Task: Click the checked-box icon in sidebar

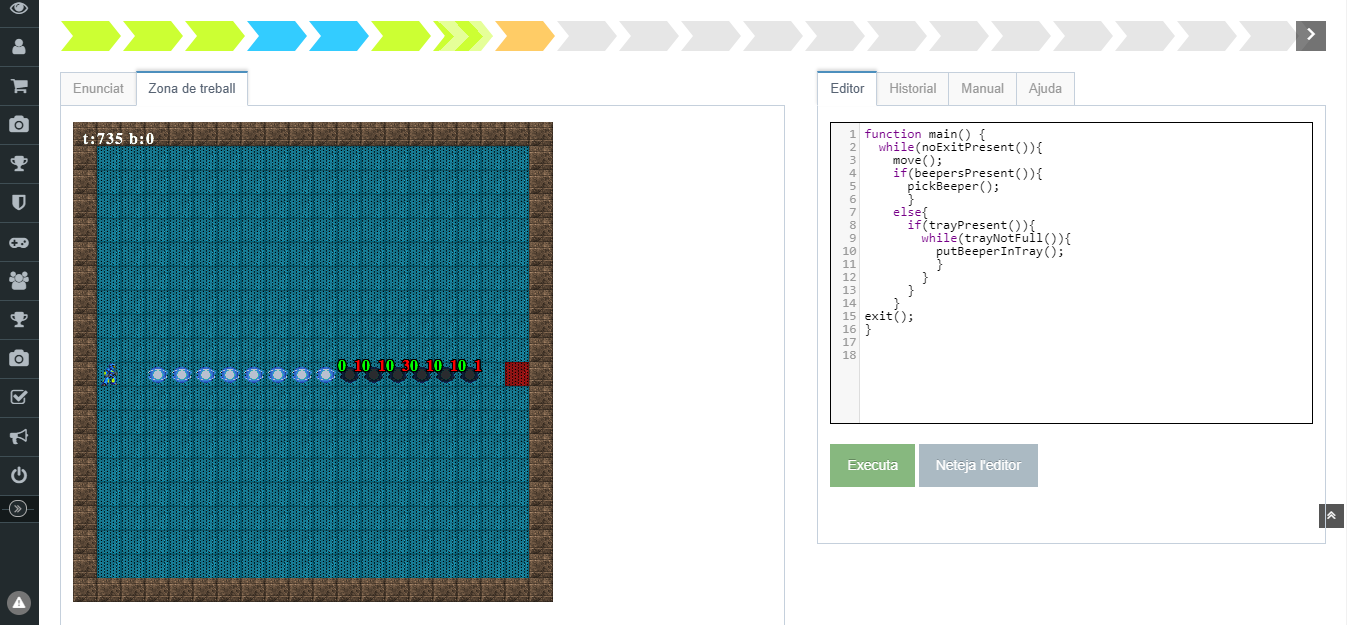Action: click(x=18, y=397)
